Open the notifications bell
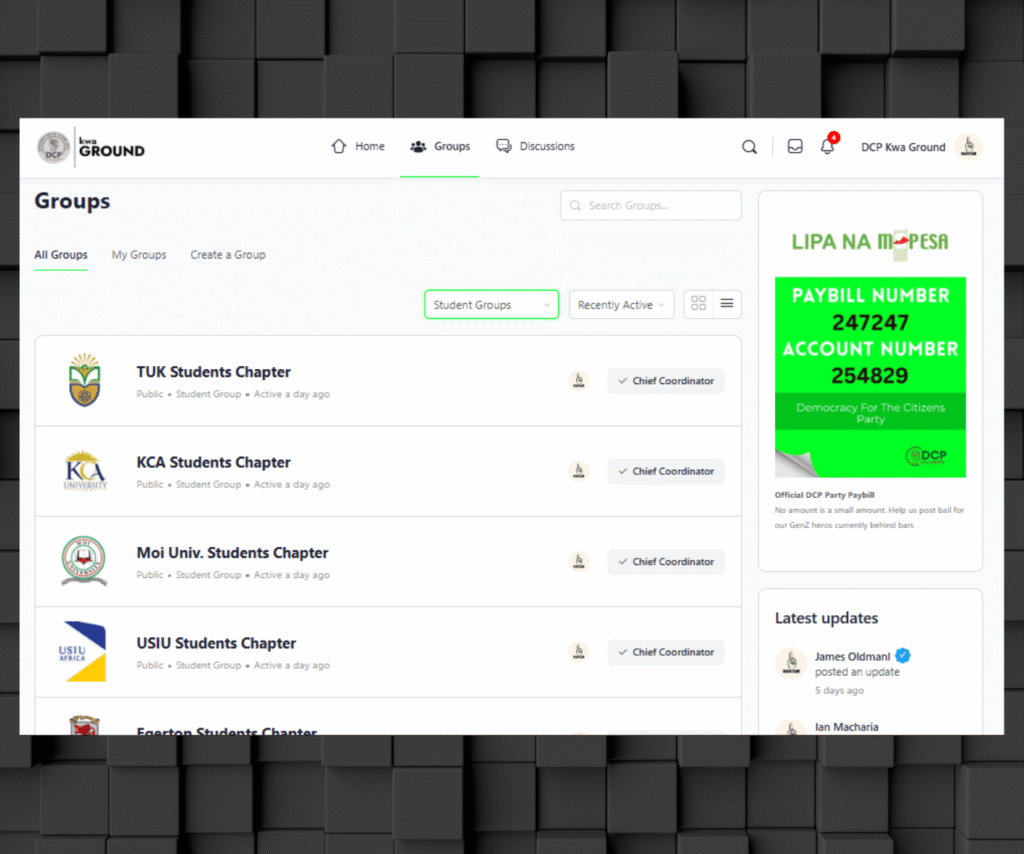1024x854 pixels. pyautogui.click(x=827, y=146)
